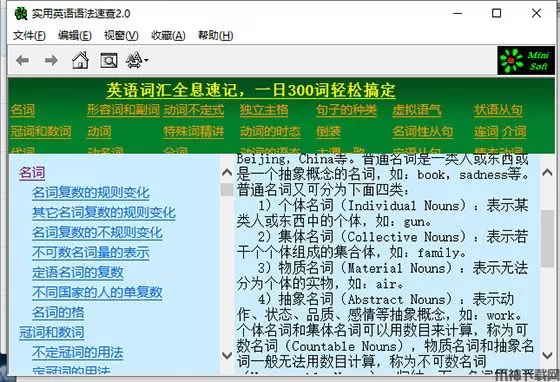Click the left pane scrollbar thumb
This screenshot has height=382, width=560.
click(227, 190)
